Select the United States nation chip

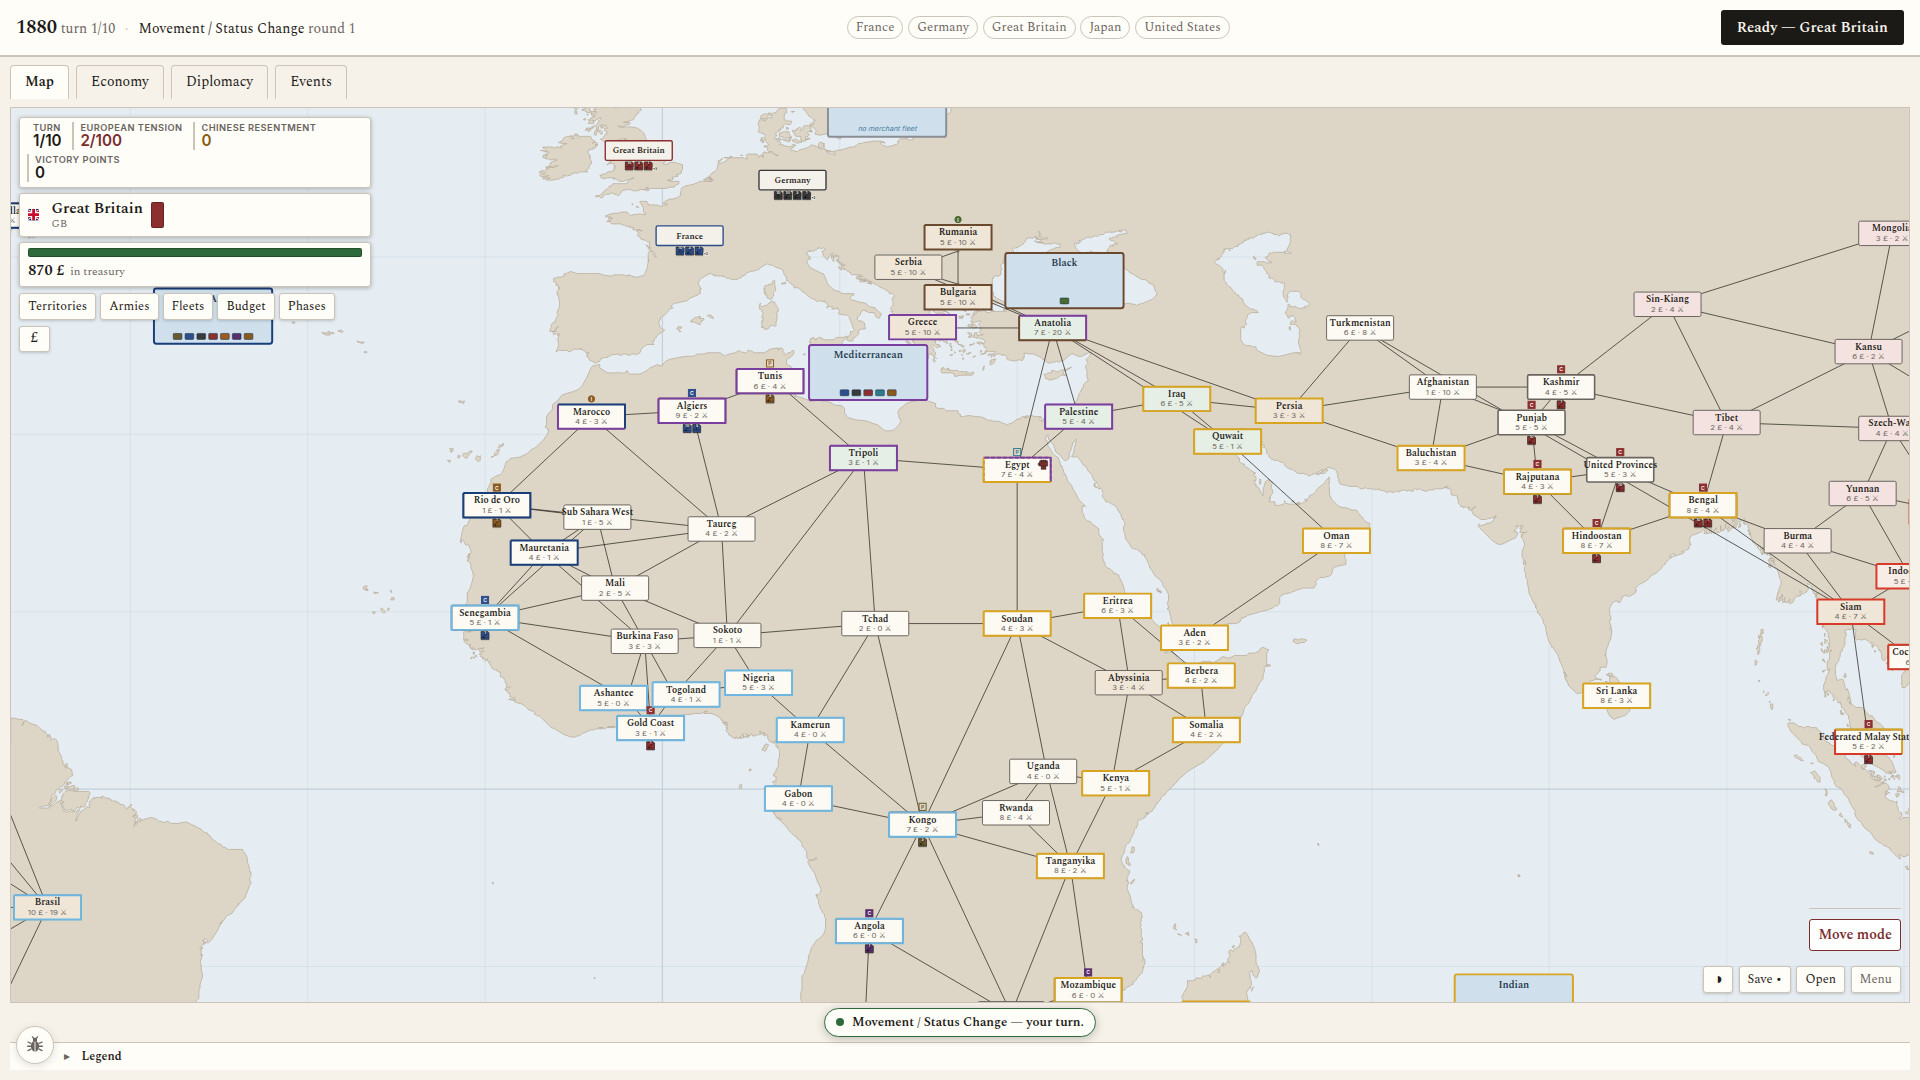click(1182, 28)
